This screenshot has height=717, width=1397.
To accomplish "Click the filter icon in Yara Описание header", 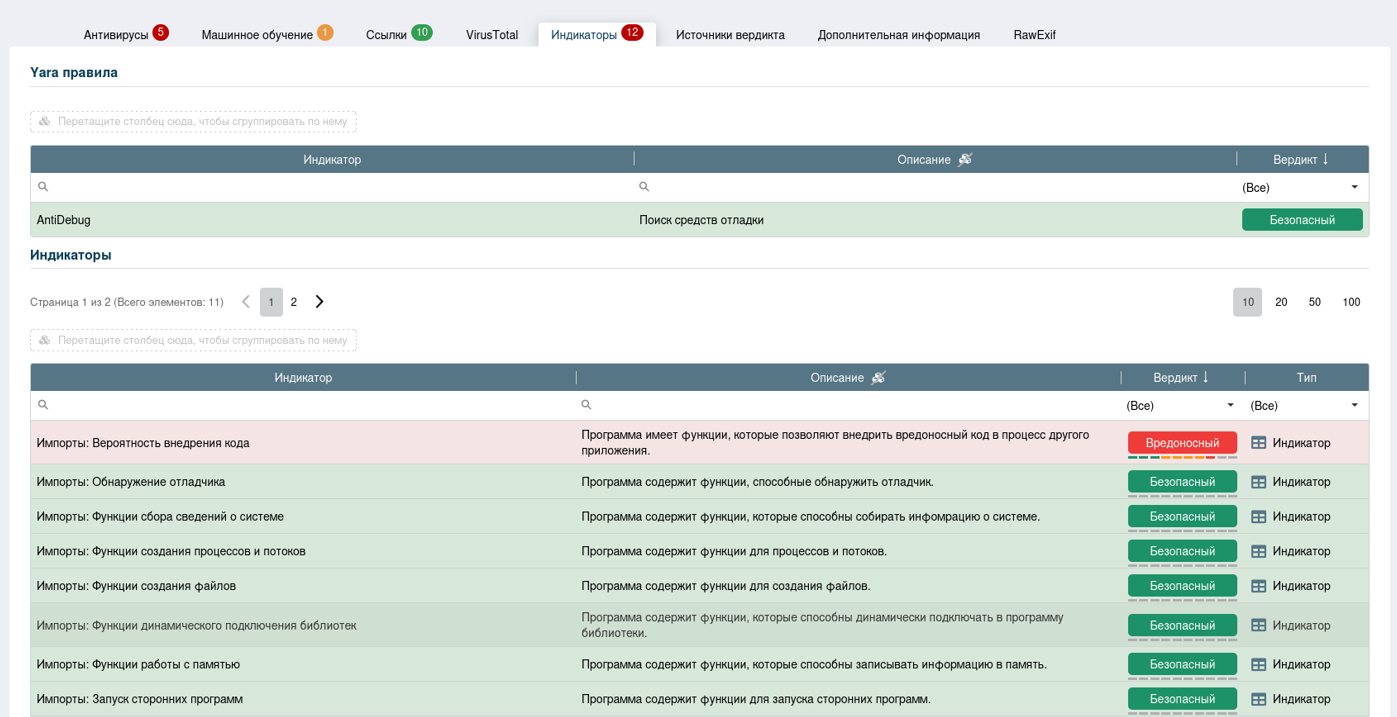I will point(965,160).
